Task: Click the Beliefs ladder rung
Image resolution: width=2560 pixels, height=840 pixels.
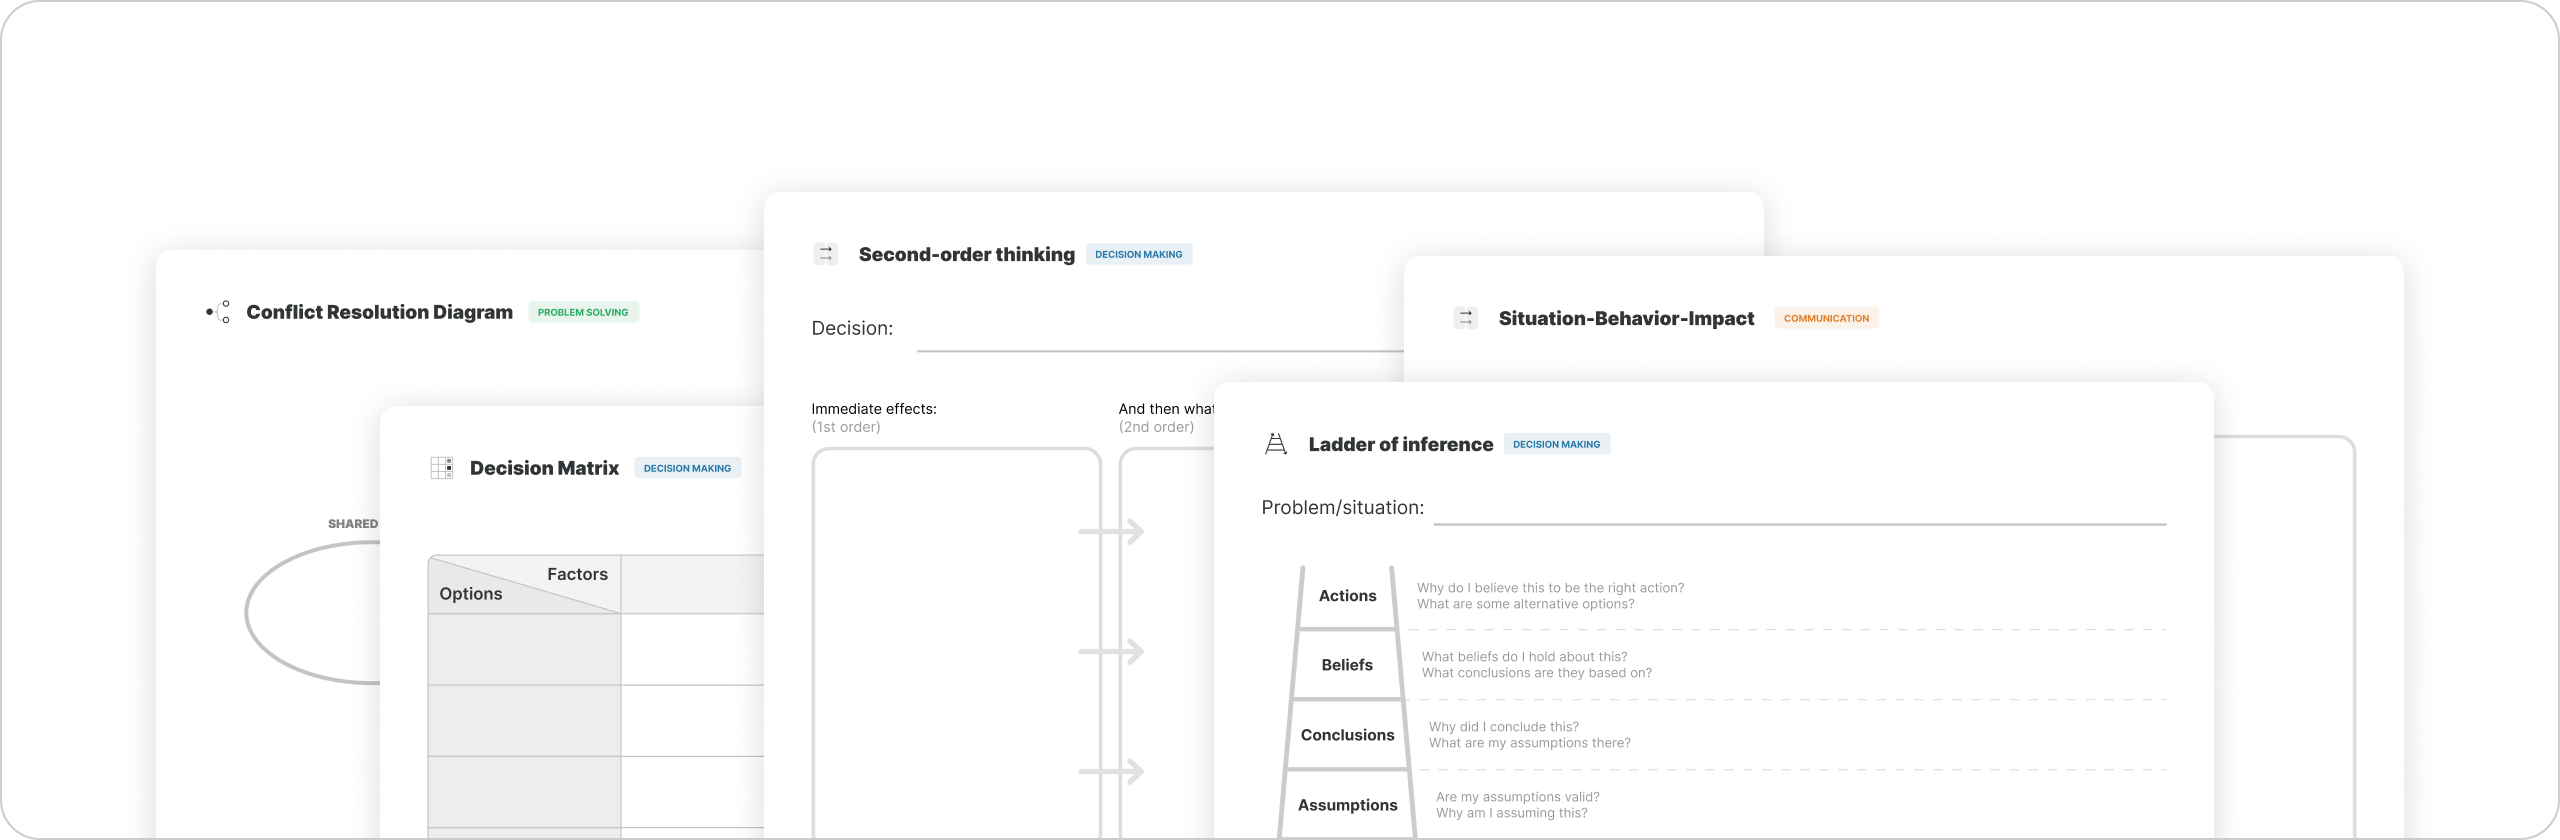Action: (x=1347, y=665)
